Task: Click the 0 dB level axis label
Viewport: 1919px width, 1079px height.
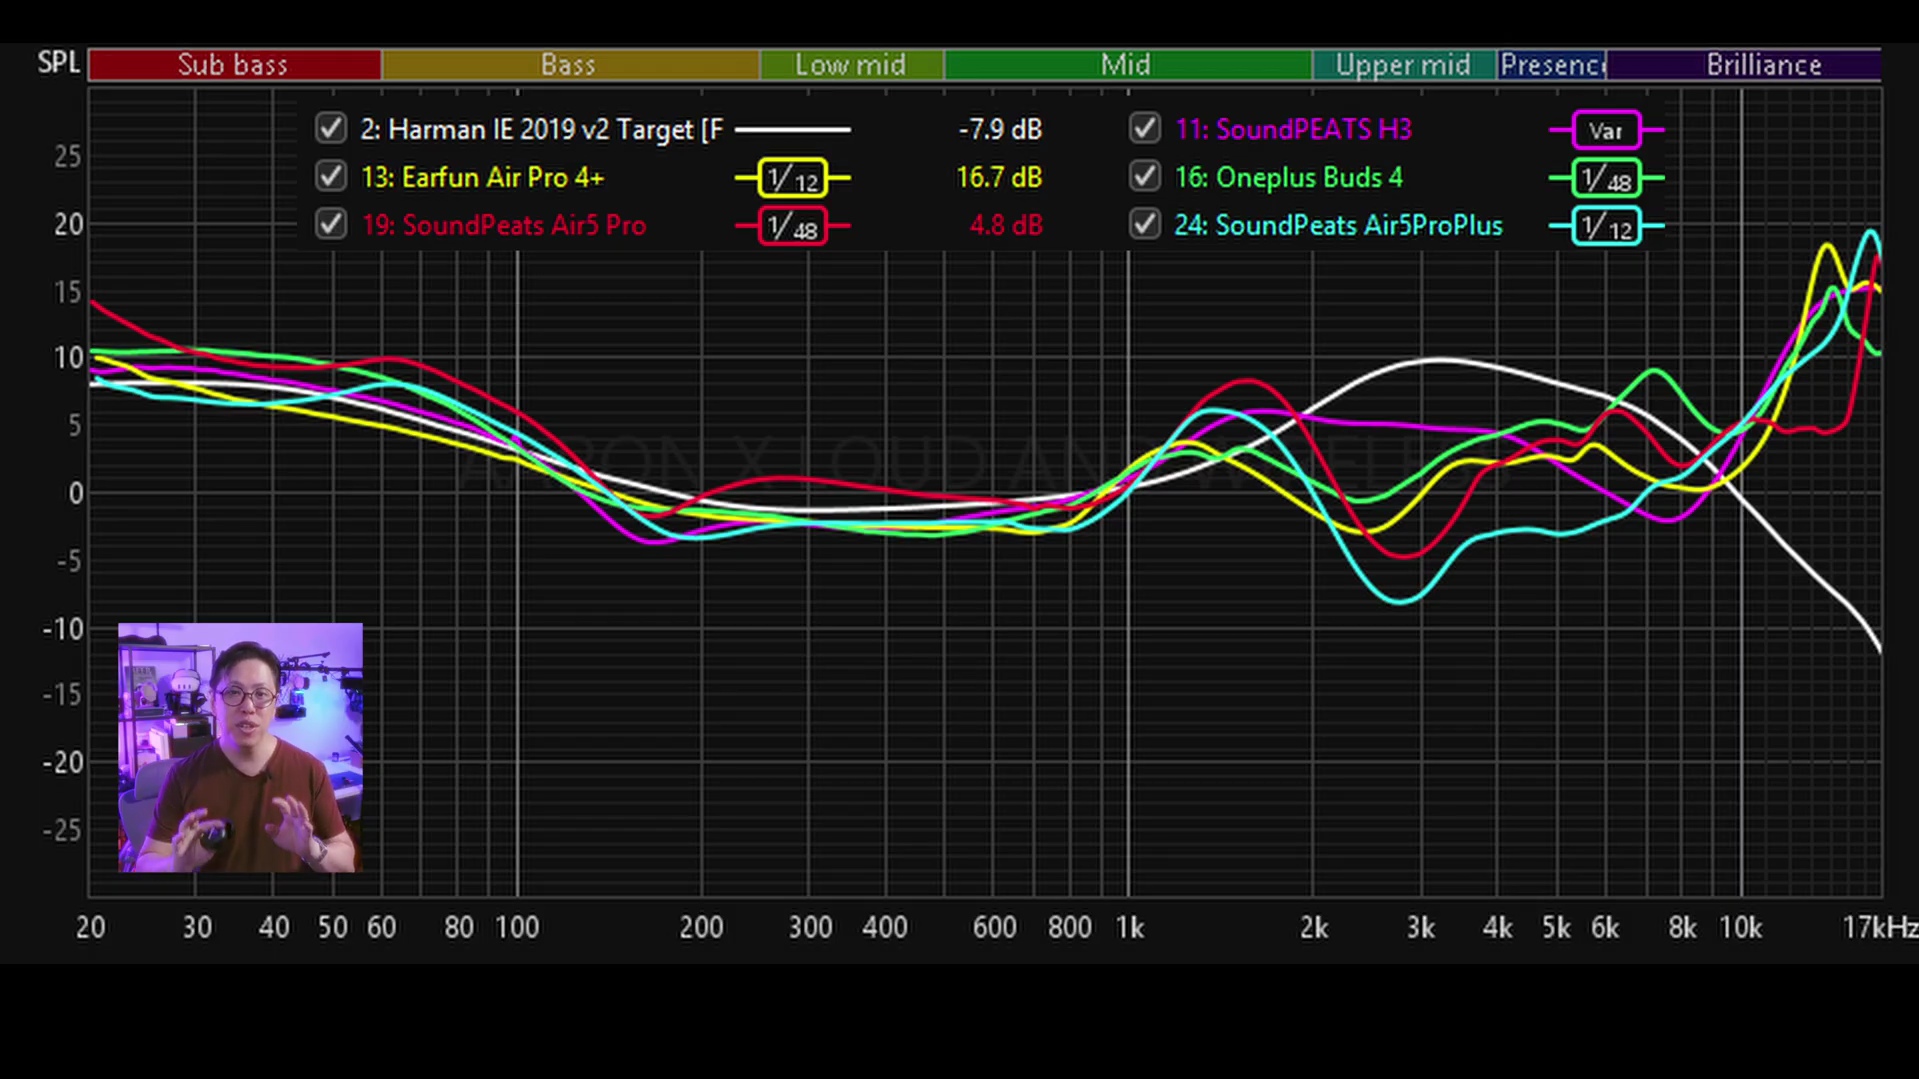Action: pos(75,493)
